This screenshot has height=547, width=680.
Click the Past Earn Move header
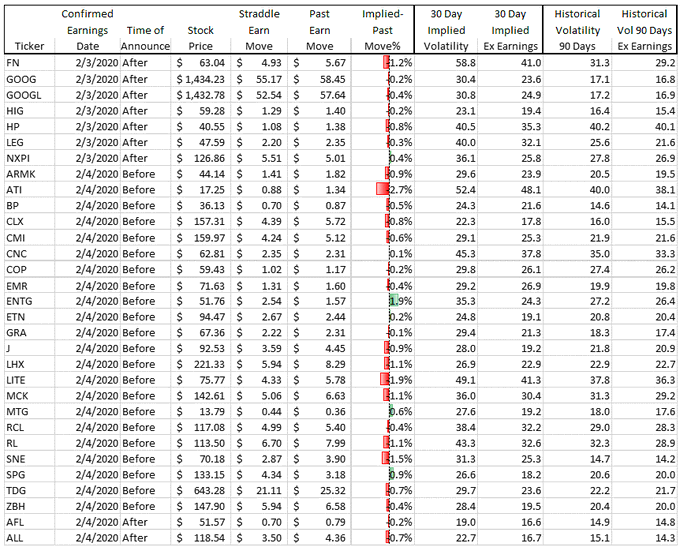coord(319,30)
